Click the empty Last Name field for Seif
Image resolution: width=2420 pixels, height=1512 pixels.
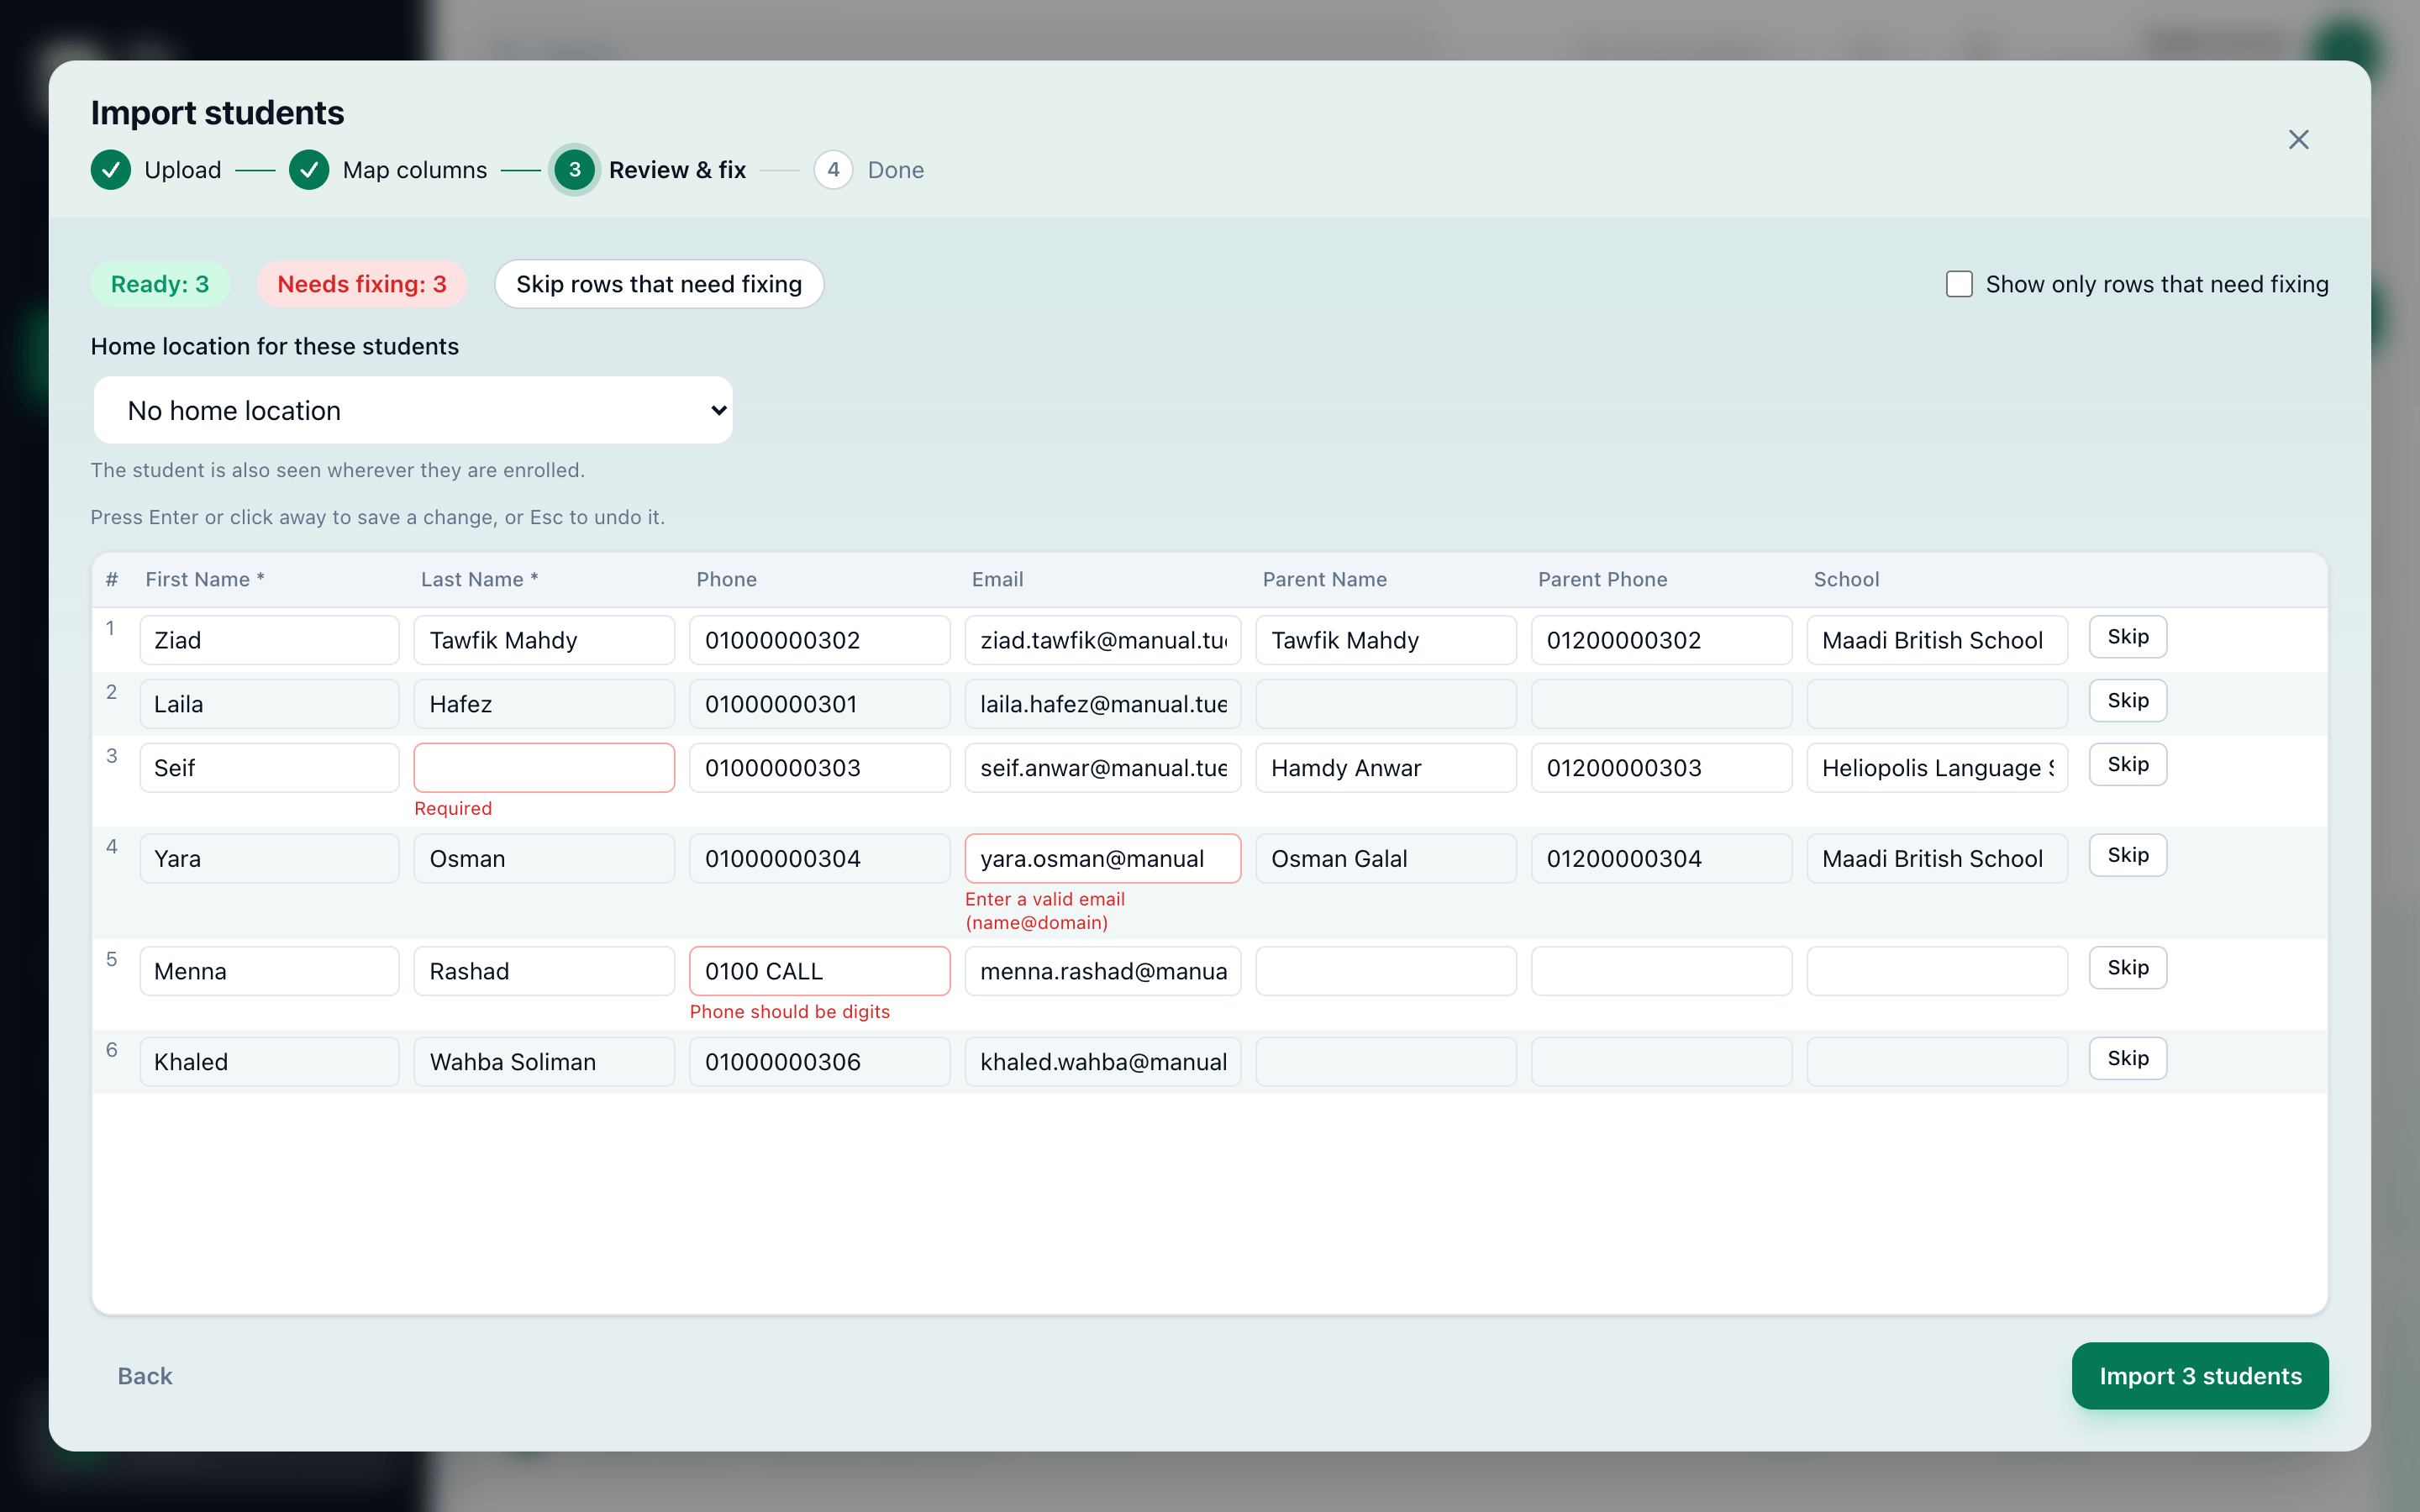544,768
